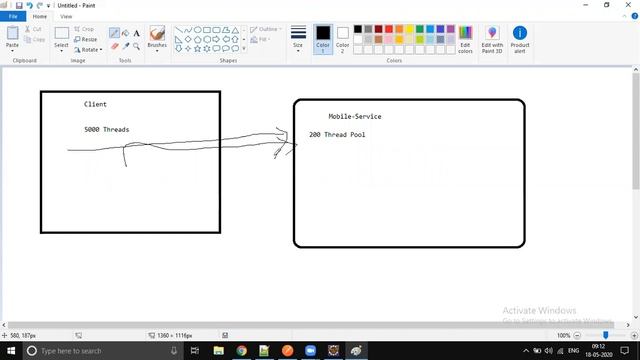Pick the red color swatch
This screenshot has height=360, width=640.
pos(389,29)
